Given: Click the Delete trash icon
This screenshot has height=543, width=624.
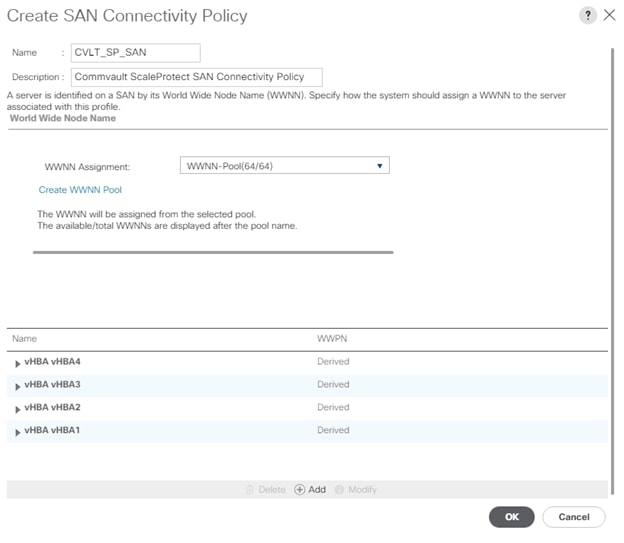Looking at the screenshot, I should 251,489.
